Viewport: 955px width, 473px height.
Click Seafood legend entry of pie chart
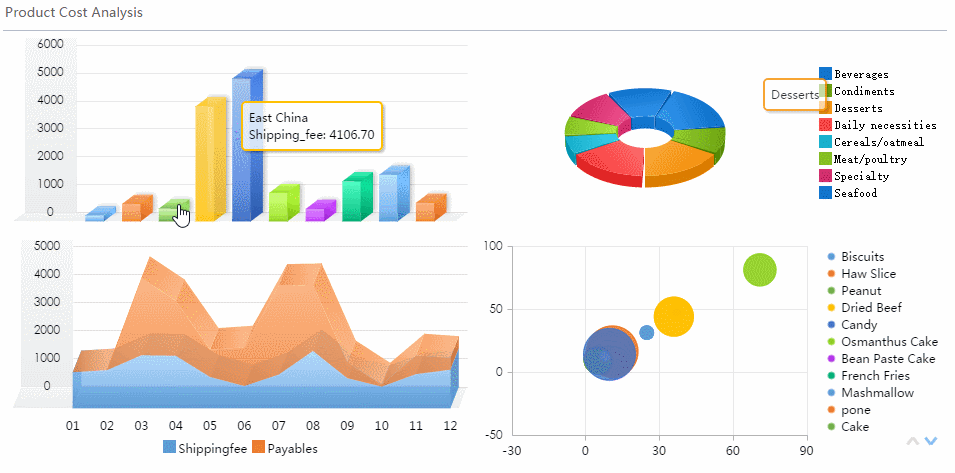(855, 193)
